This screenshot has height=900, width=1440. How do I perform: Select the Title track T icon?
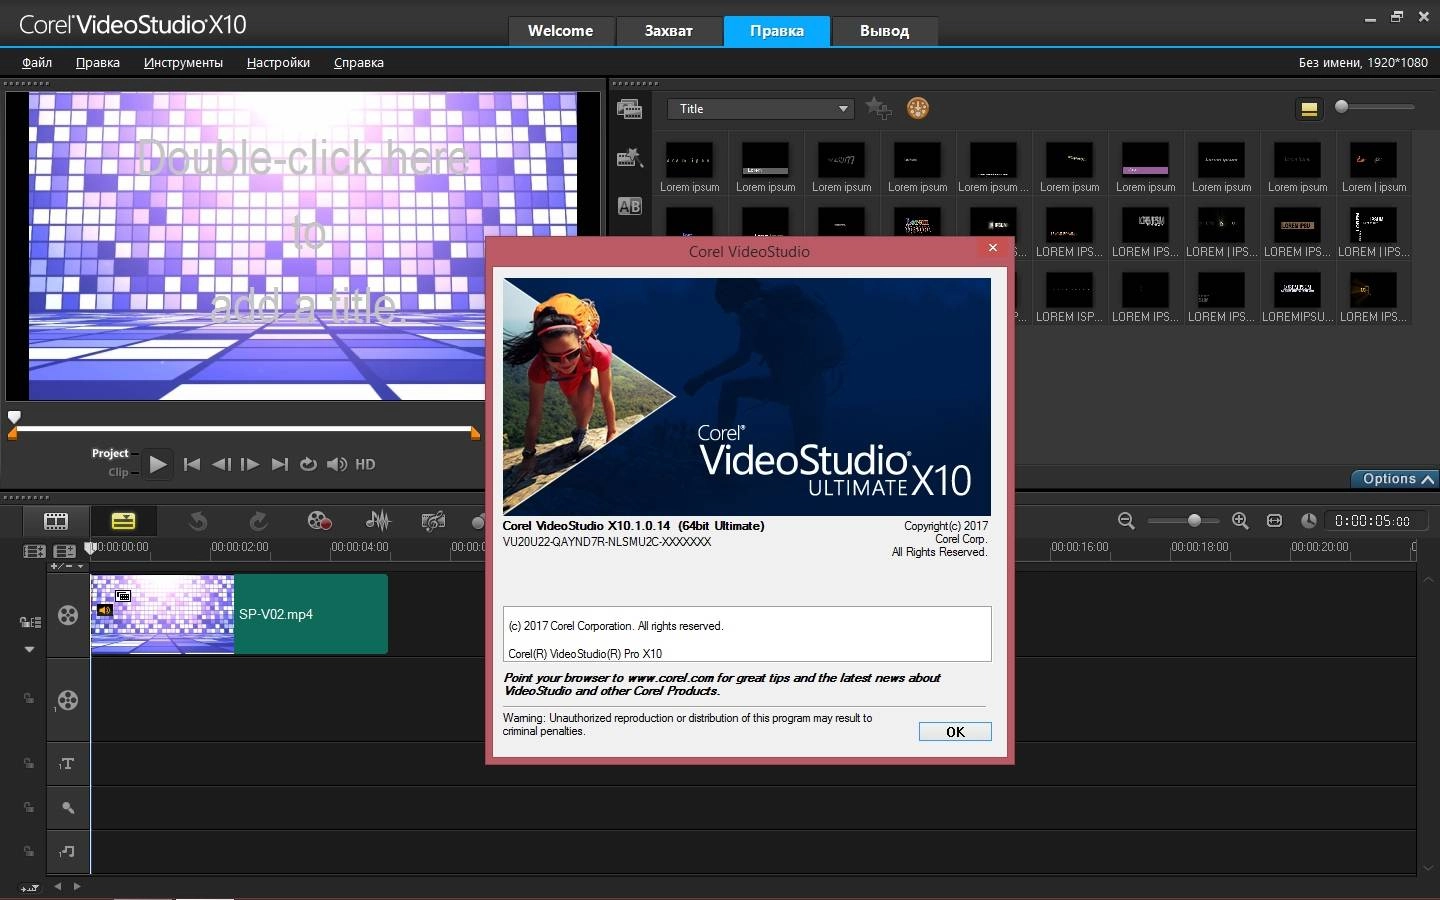(x=67, y=764)
